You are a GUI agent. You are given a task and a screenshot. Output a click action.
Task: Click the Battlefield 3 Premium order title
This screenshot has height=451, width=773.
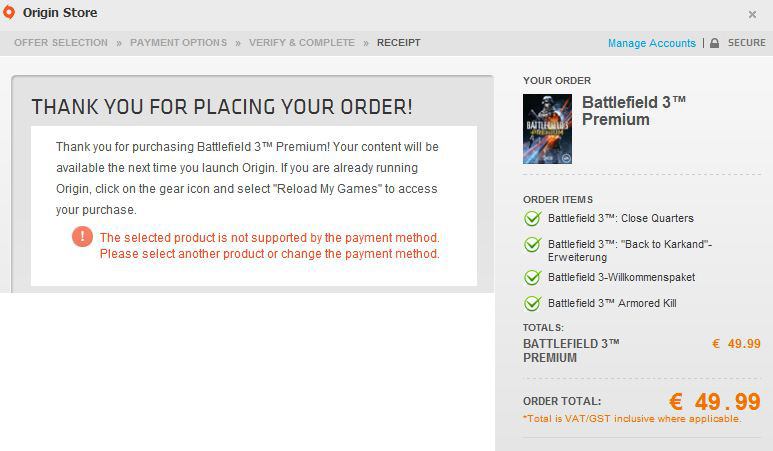point(634,111)
